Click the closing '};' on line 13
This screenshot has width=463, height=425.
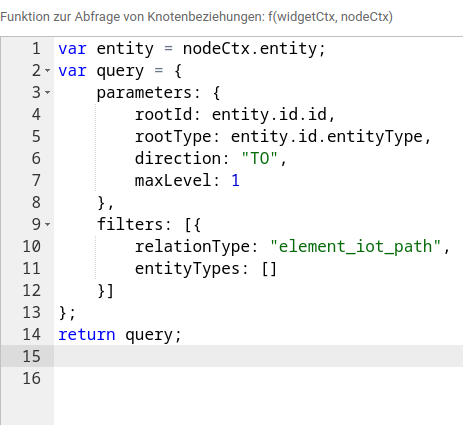[x=67, y=313]
